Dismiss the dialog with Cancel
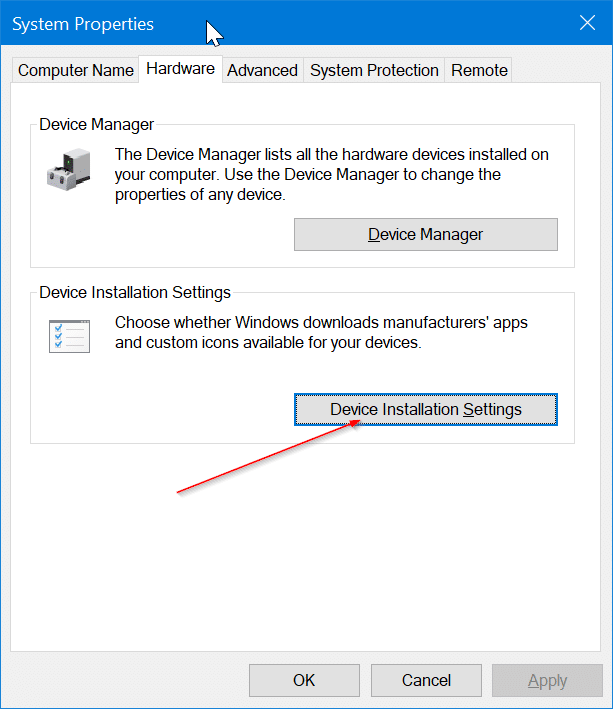The width and height of the screenshot is (613, 709). click(426, 680)
